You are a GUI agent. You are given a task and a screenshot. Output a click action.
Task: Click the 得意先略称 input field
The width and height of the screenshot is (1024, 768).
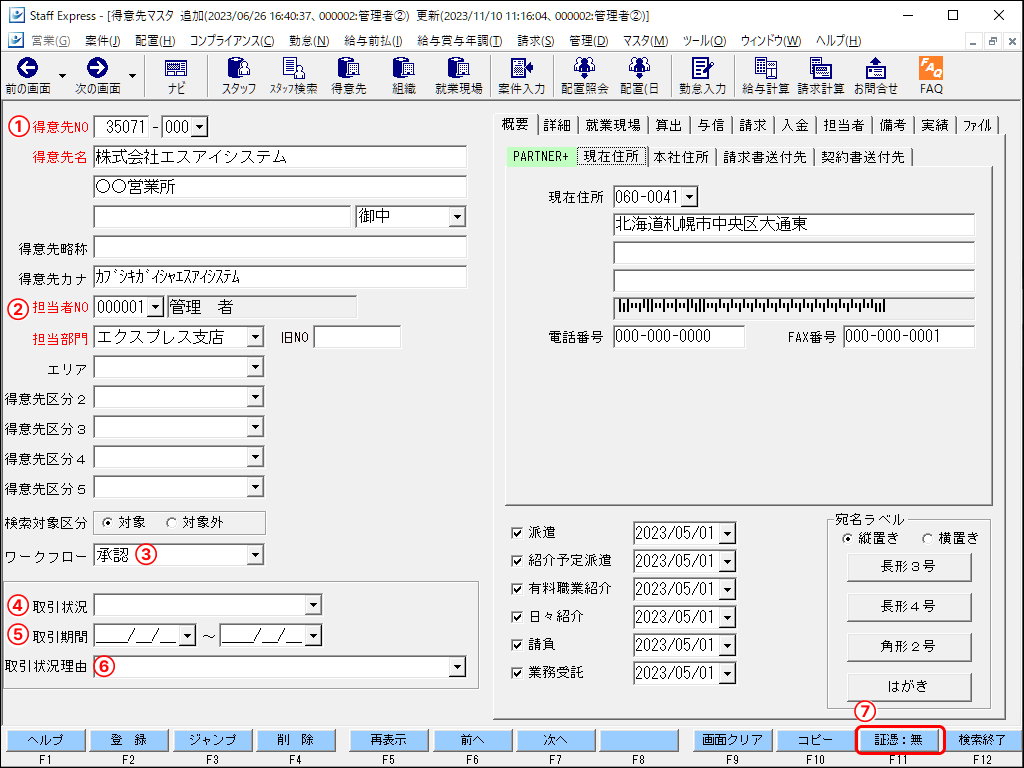[x=280, y=248]
